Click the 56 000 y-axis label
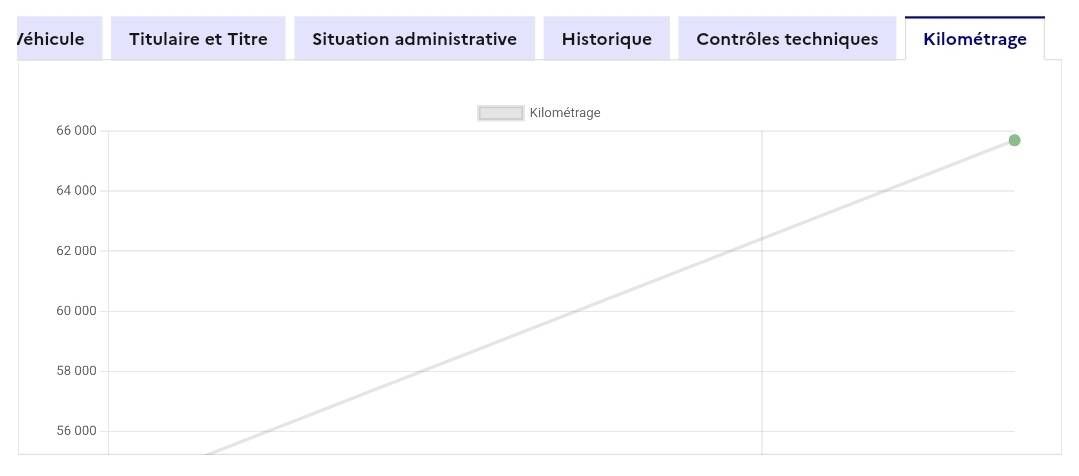Viewport: 1079px width, 476px height. (x=76, y=431)
